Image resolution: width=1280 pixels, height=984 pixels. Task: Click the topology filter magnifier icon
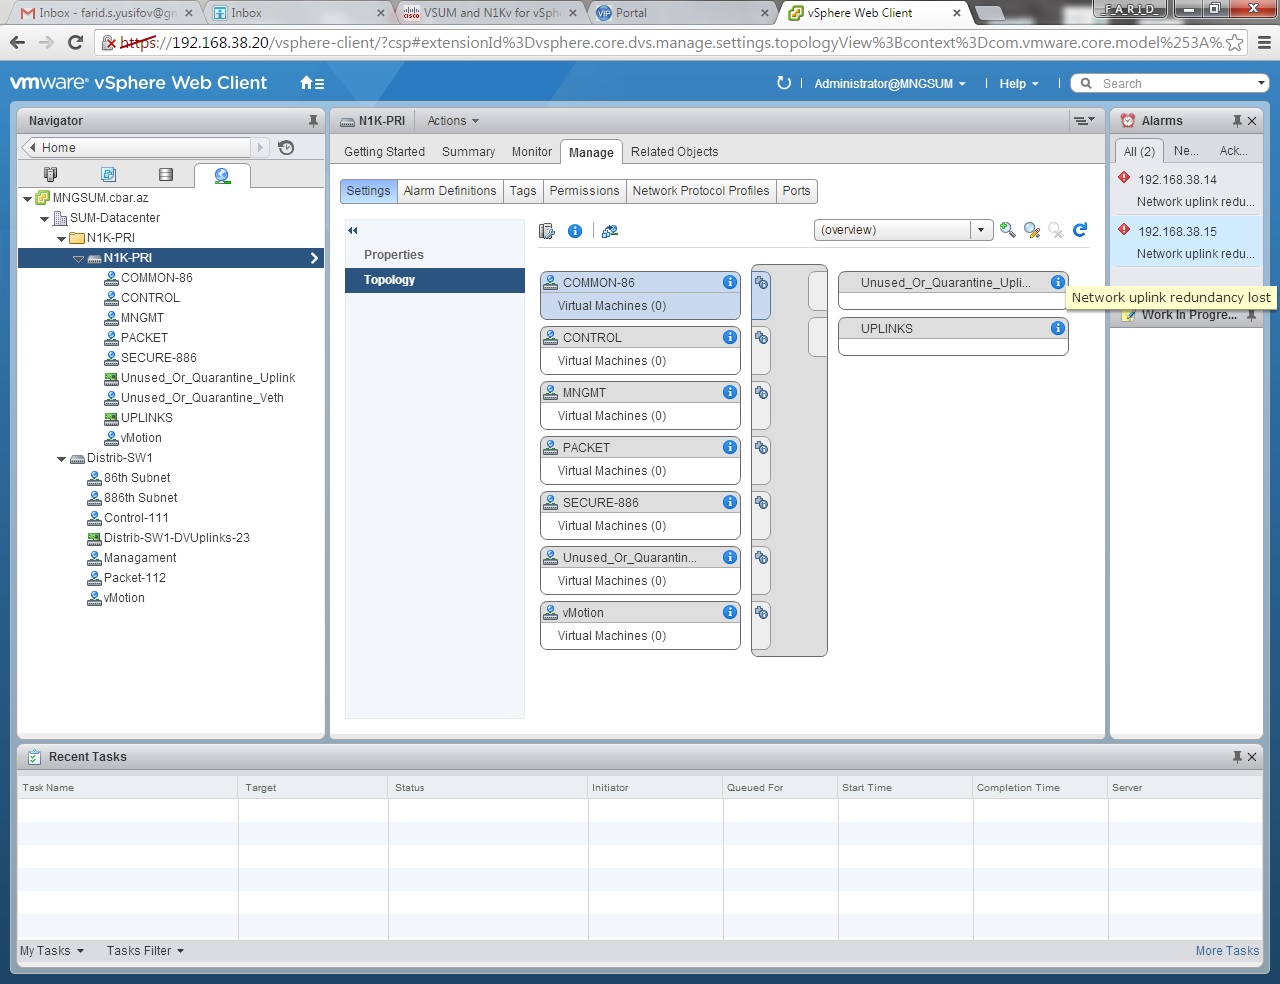tap(1032, 230)
